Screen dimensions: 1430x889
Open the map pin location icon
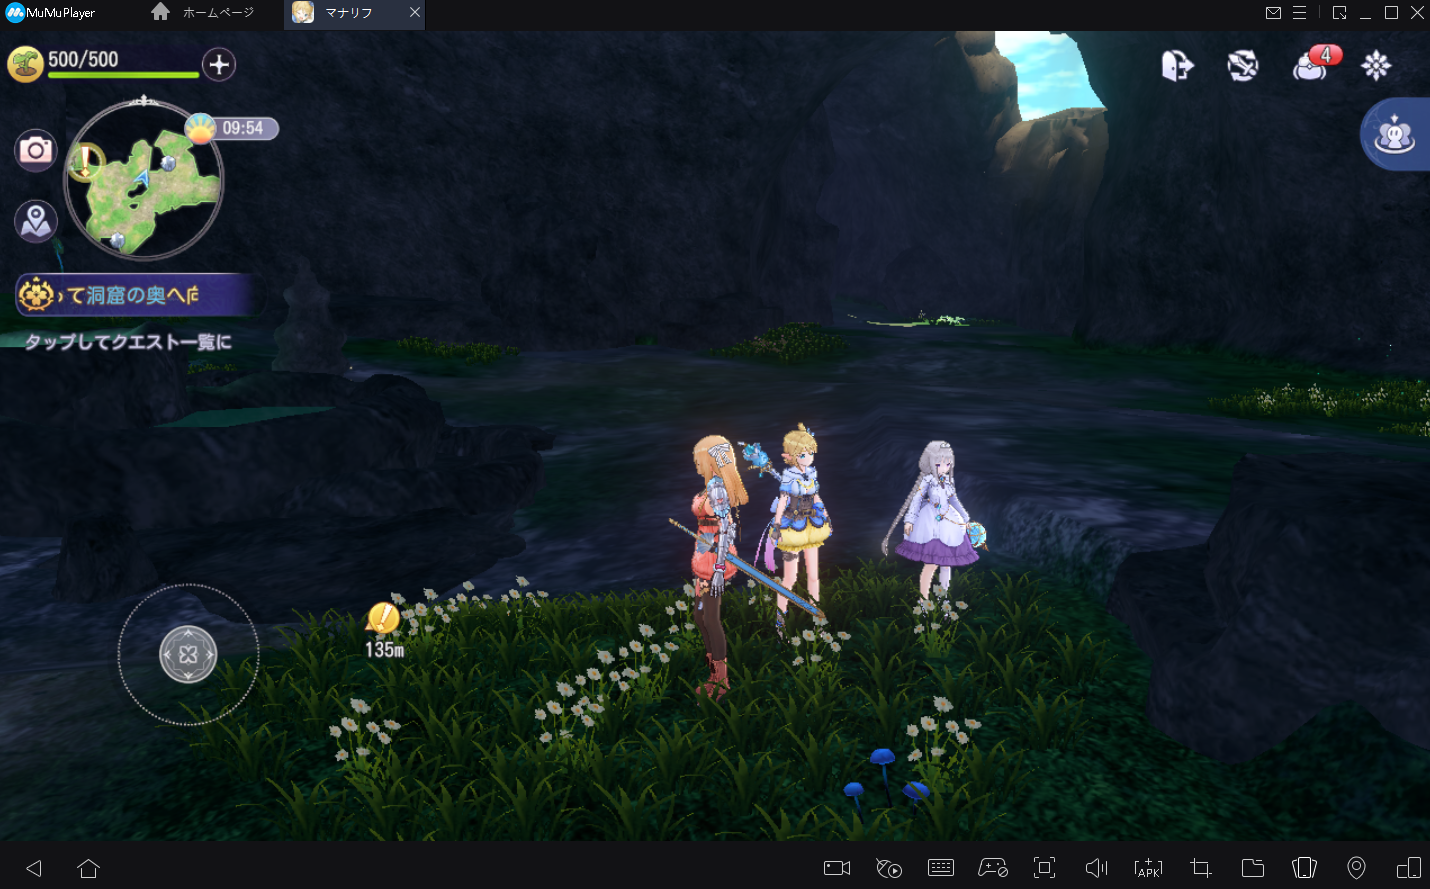click(36, 221)
